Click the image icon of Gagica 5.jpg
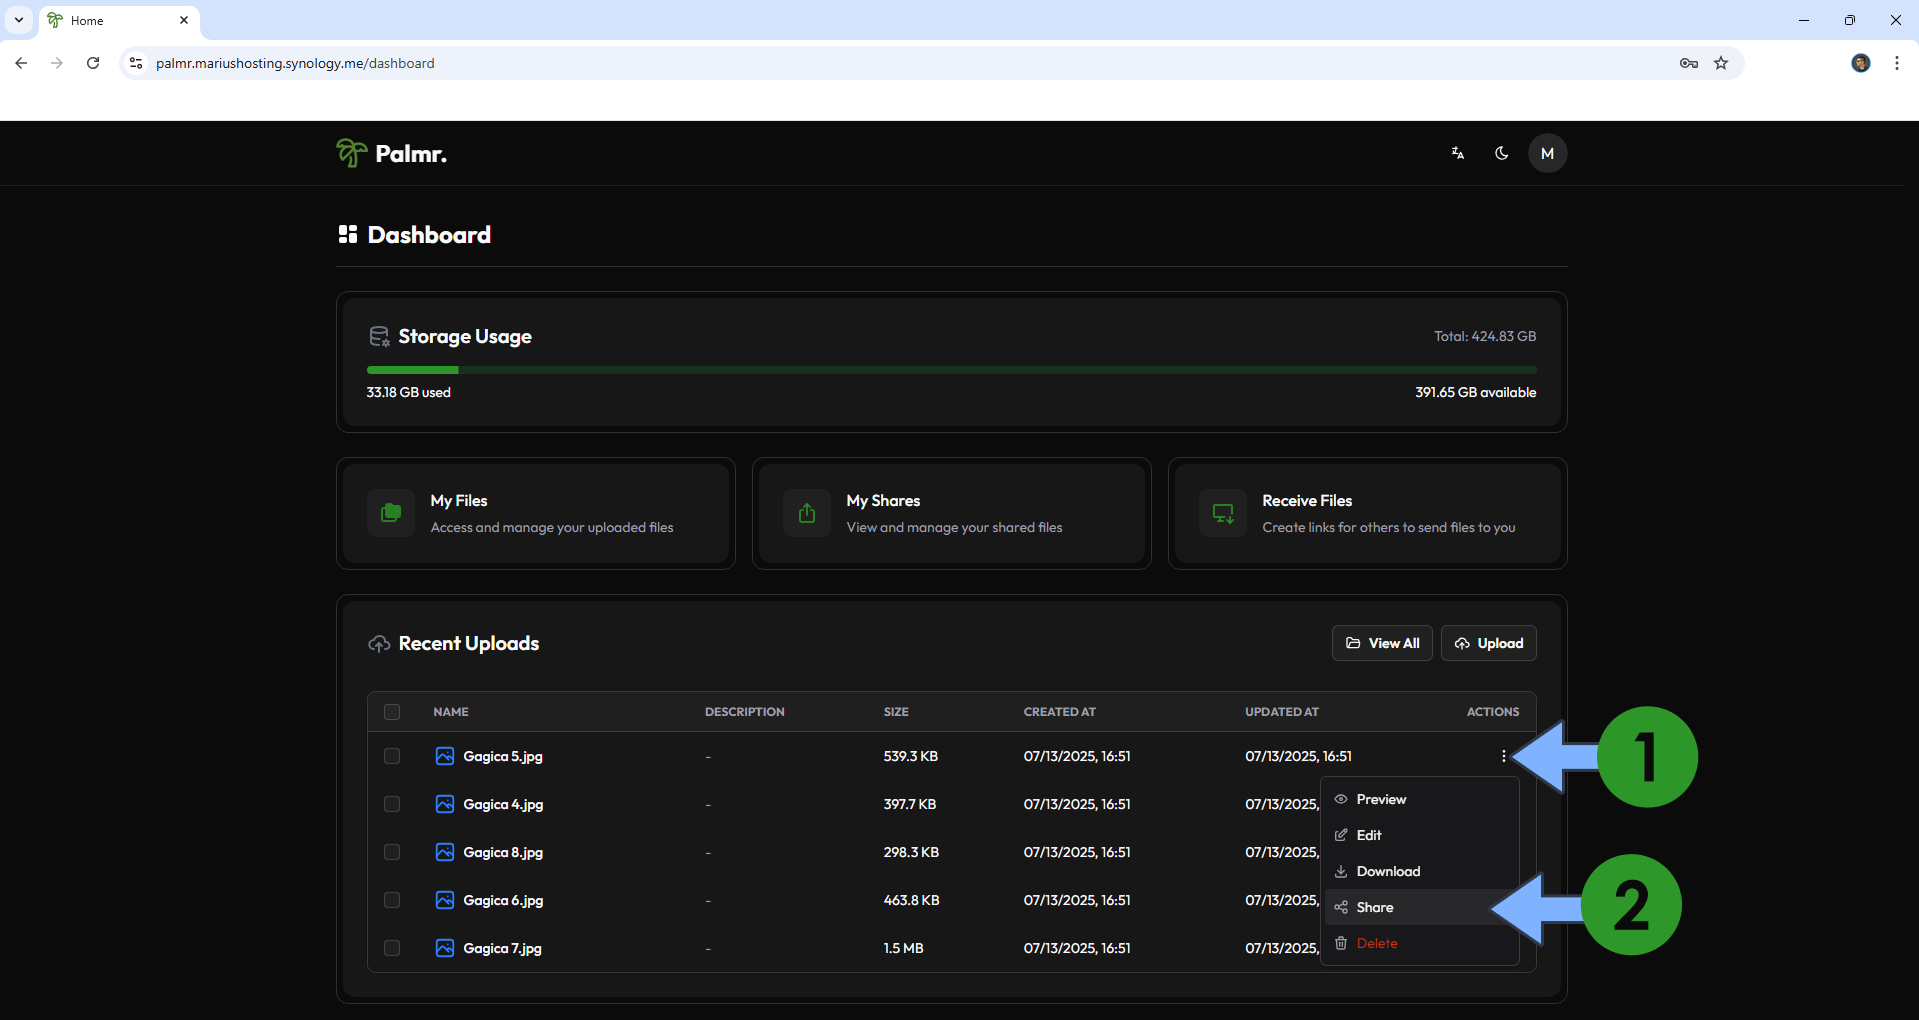This screenshot has width=1919, height=1020. 445,756
